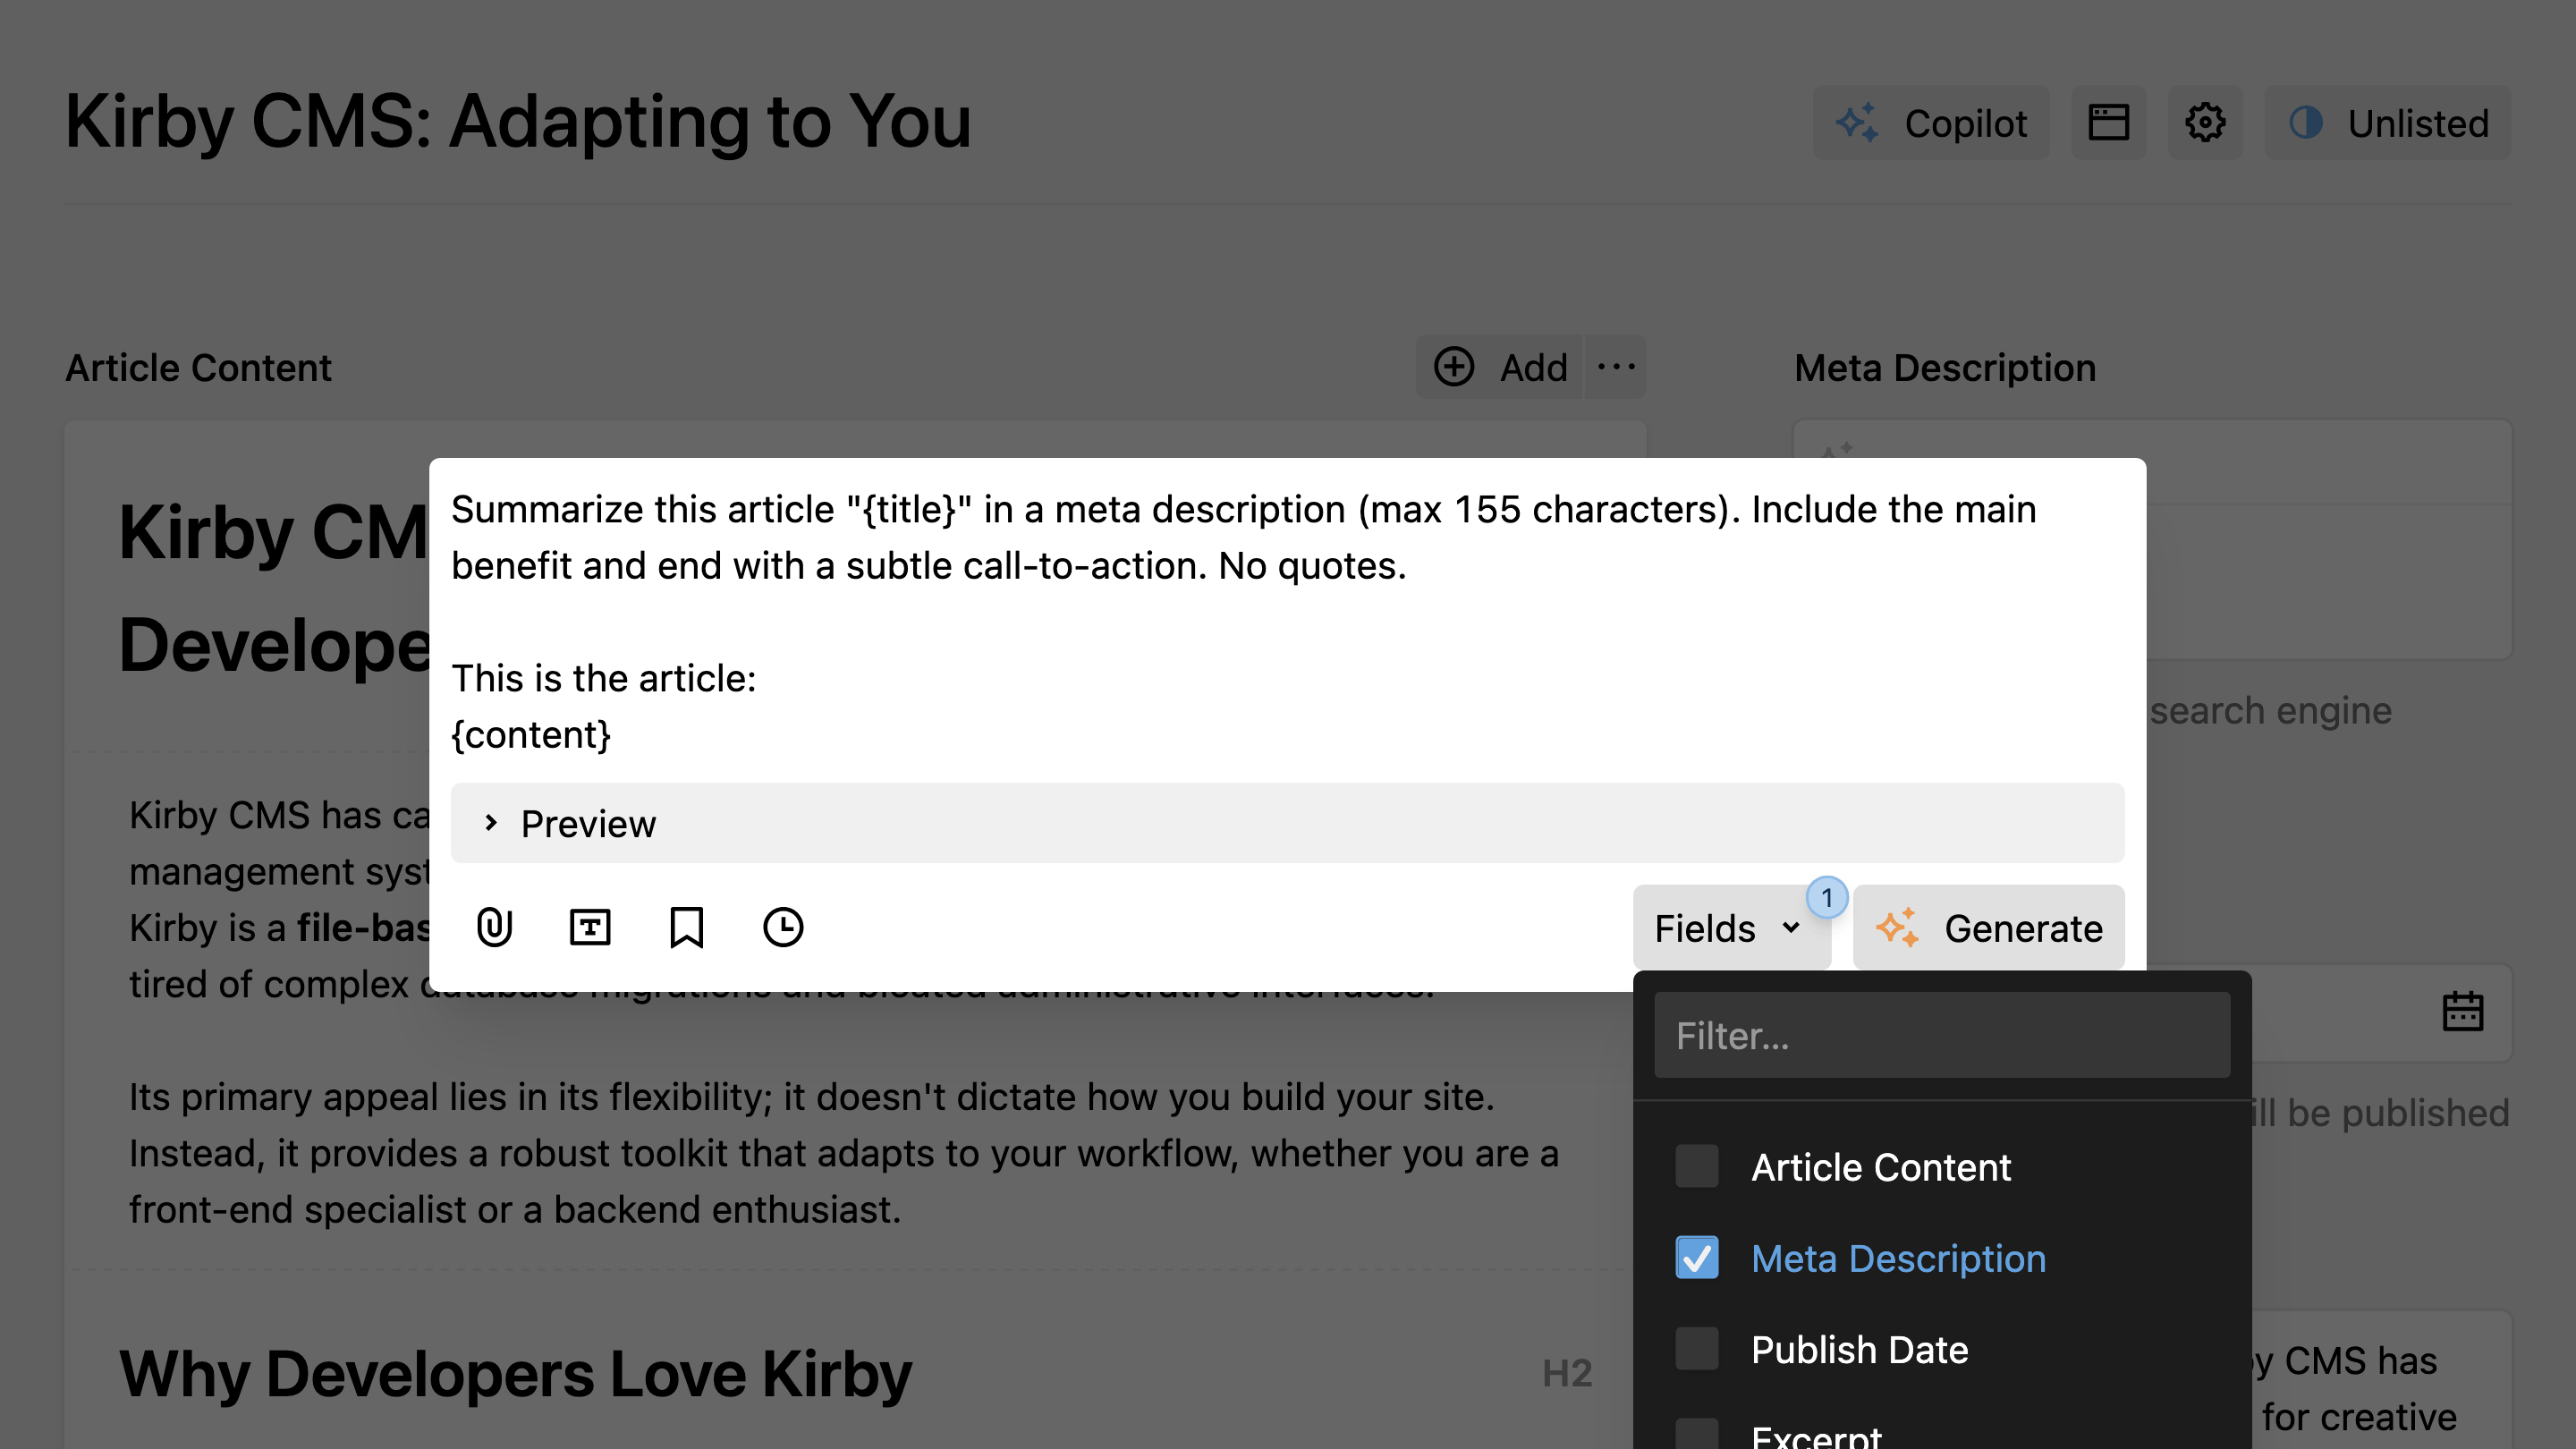Check the Publish Date field
Image resolution: width=2576 pixels, height=1449 pixels.
click(x=1696, y=1349)
